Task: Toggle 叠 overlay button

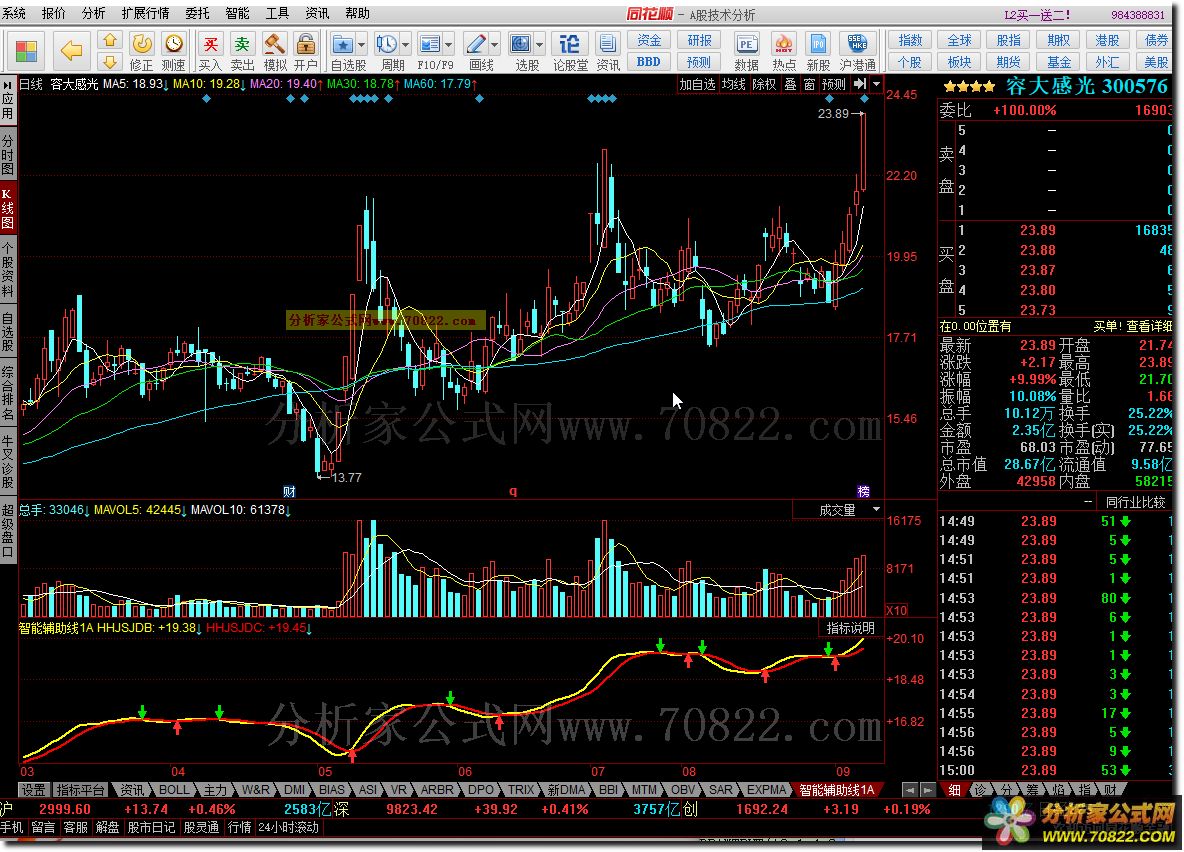Action: (790, 85)
